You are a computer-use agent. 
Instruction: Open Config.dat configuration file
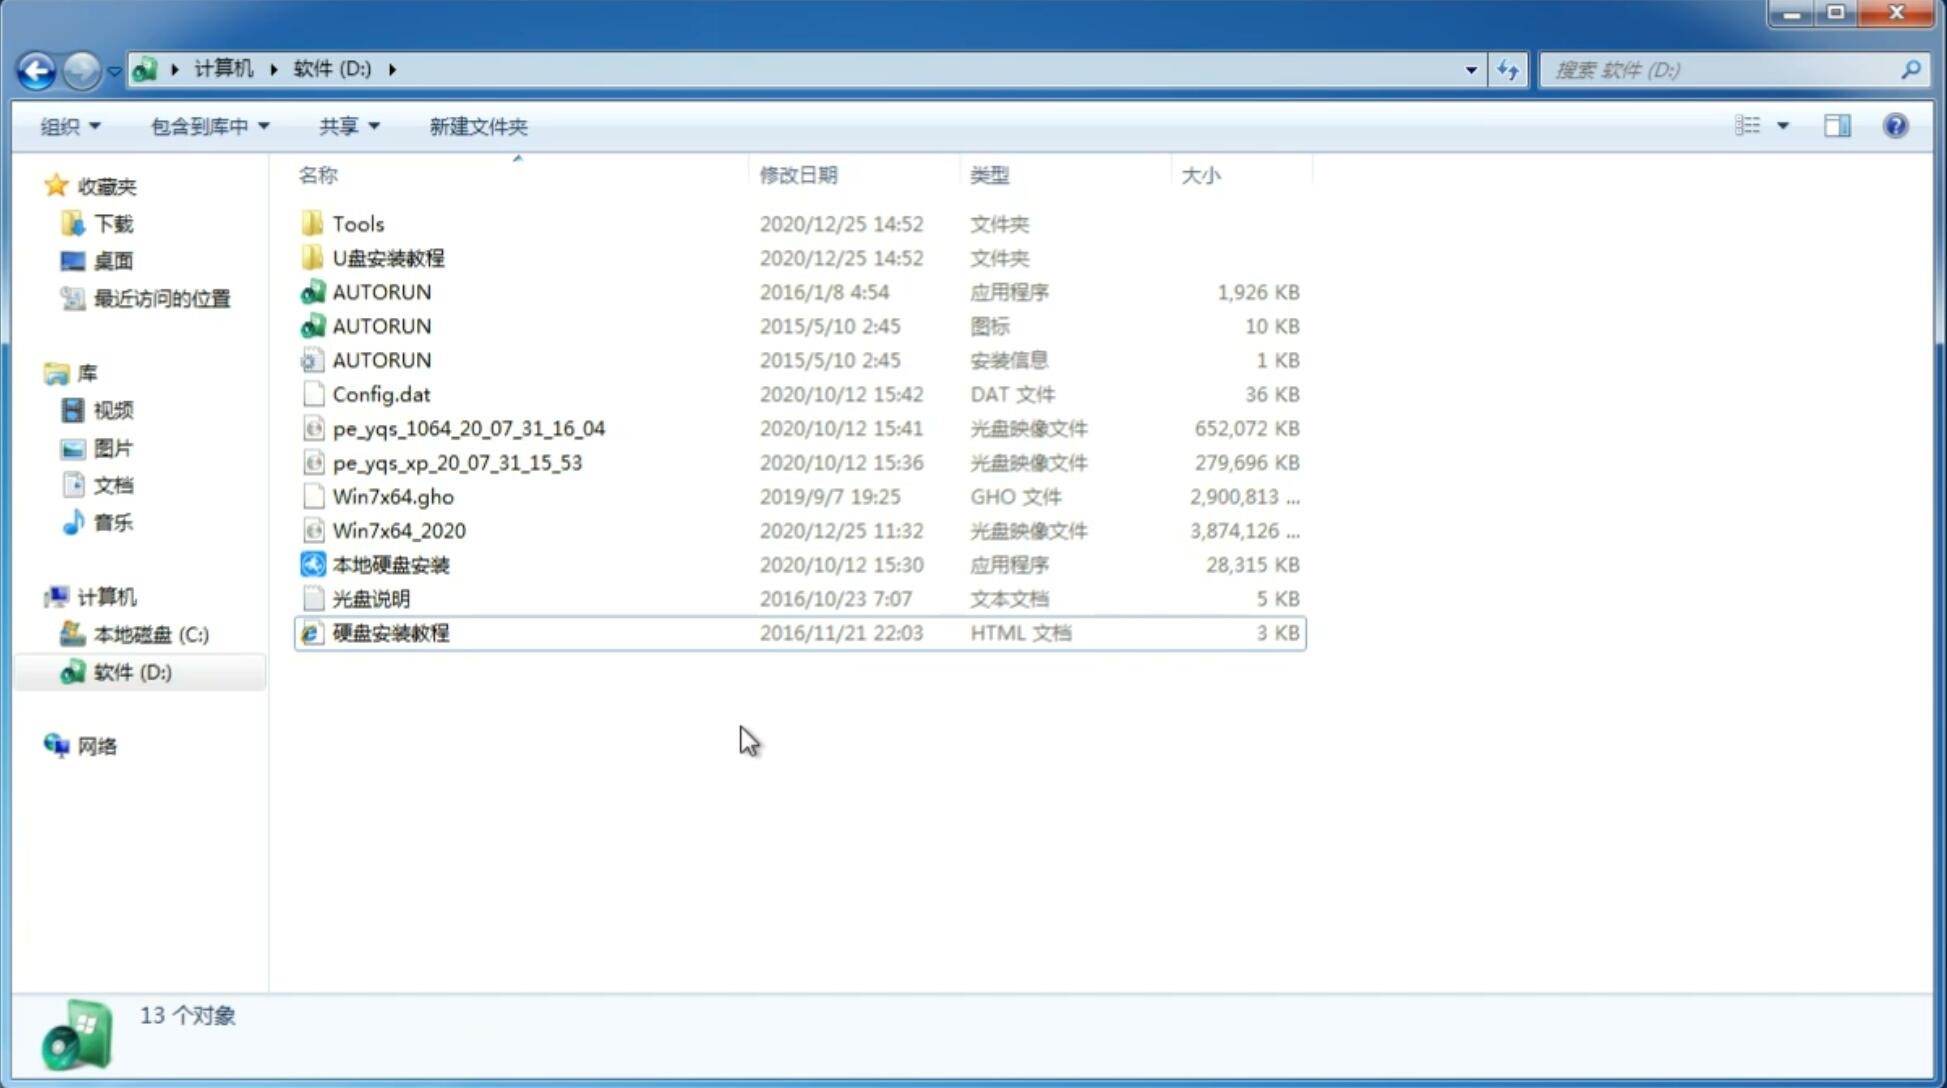tap(382, 393)
